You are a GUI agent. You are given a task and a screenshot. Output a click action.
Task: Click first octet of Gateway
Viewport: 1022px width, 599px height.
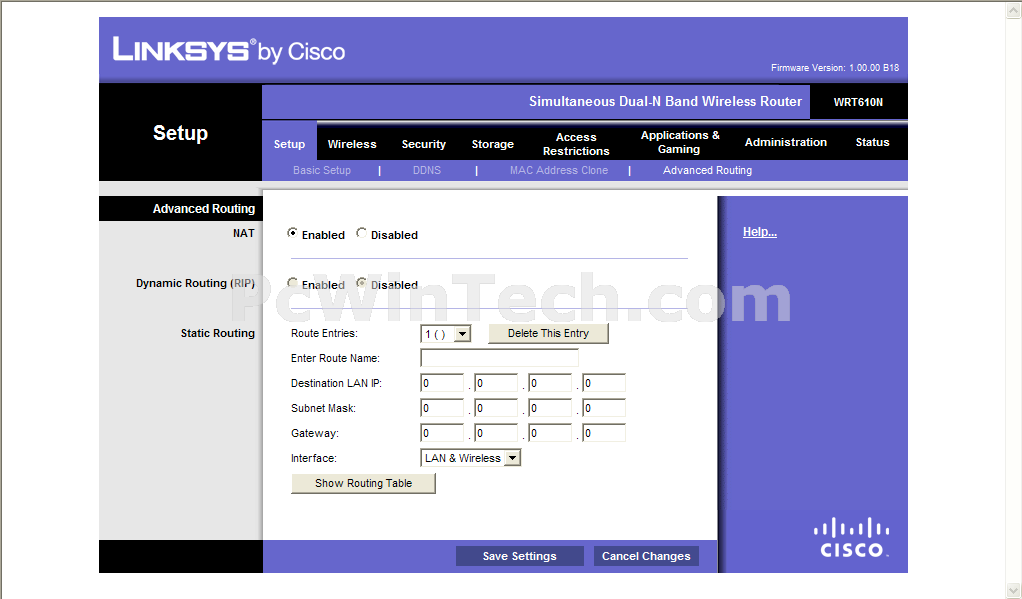(x=442, y=433)
